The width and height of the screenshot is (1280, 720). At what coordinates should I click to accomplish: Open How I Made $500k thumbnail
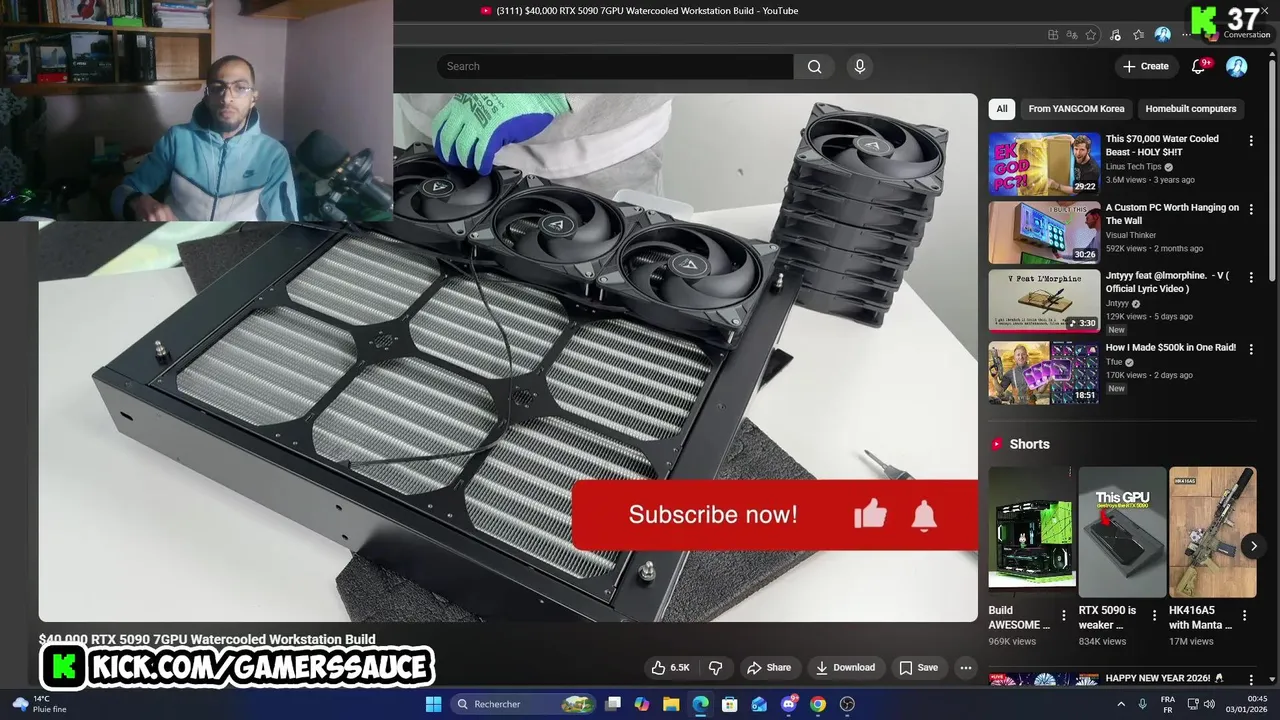(1044, 372)
